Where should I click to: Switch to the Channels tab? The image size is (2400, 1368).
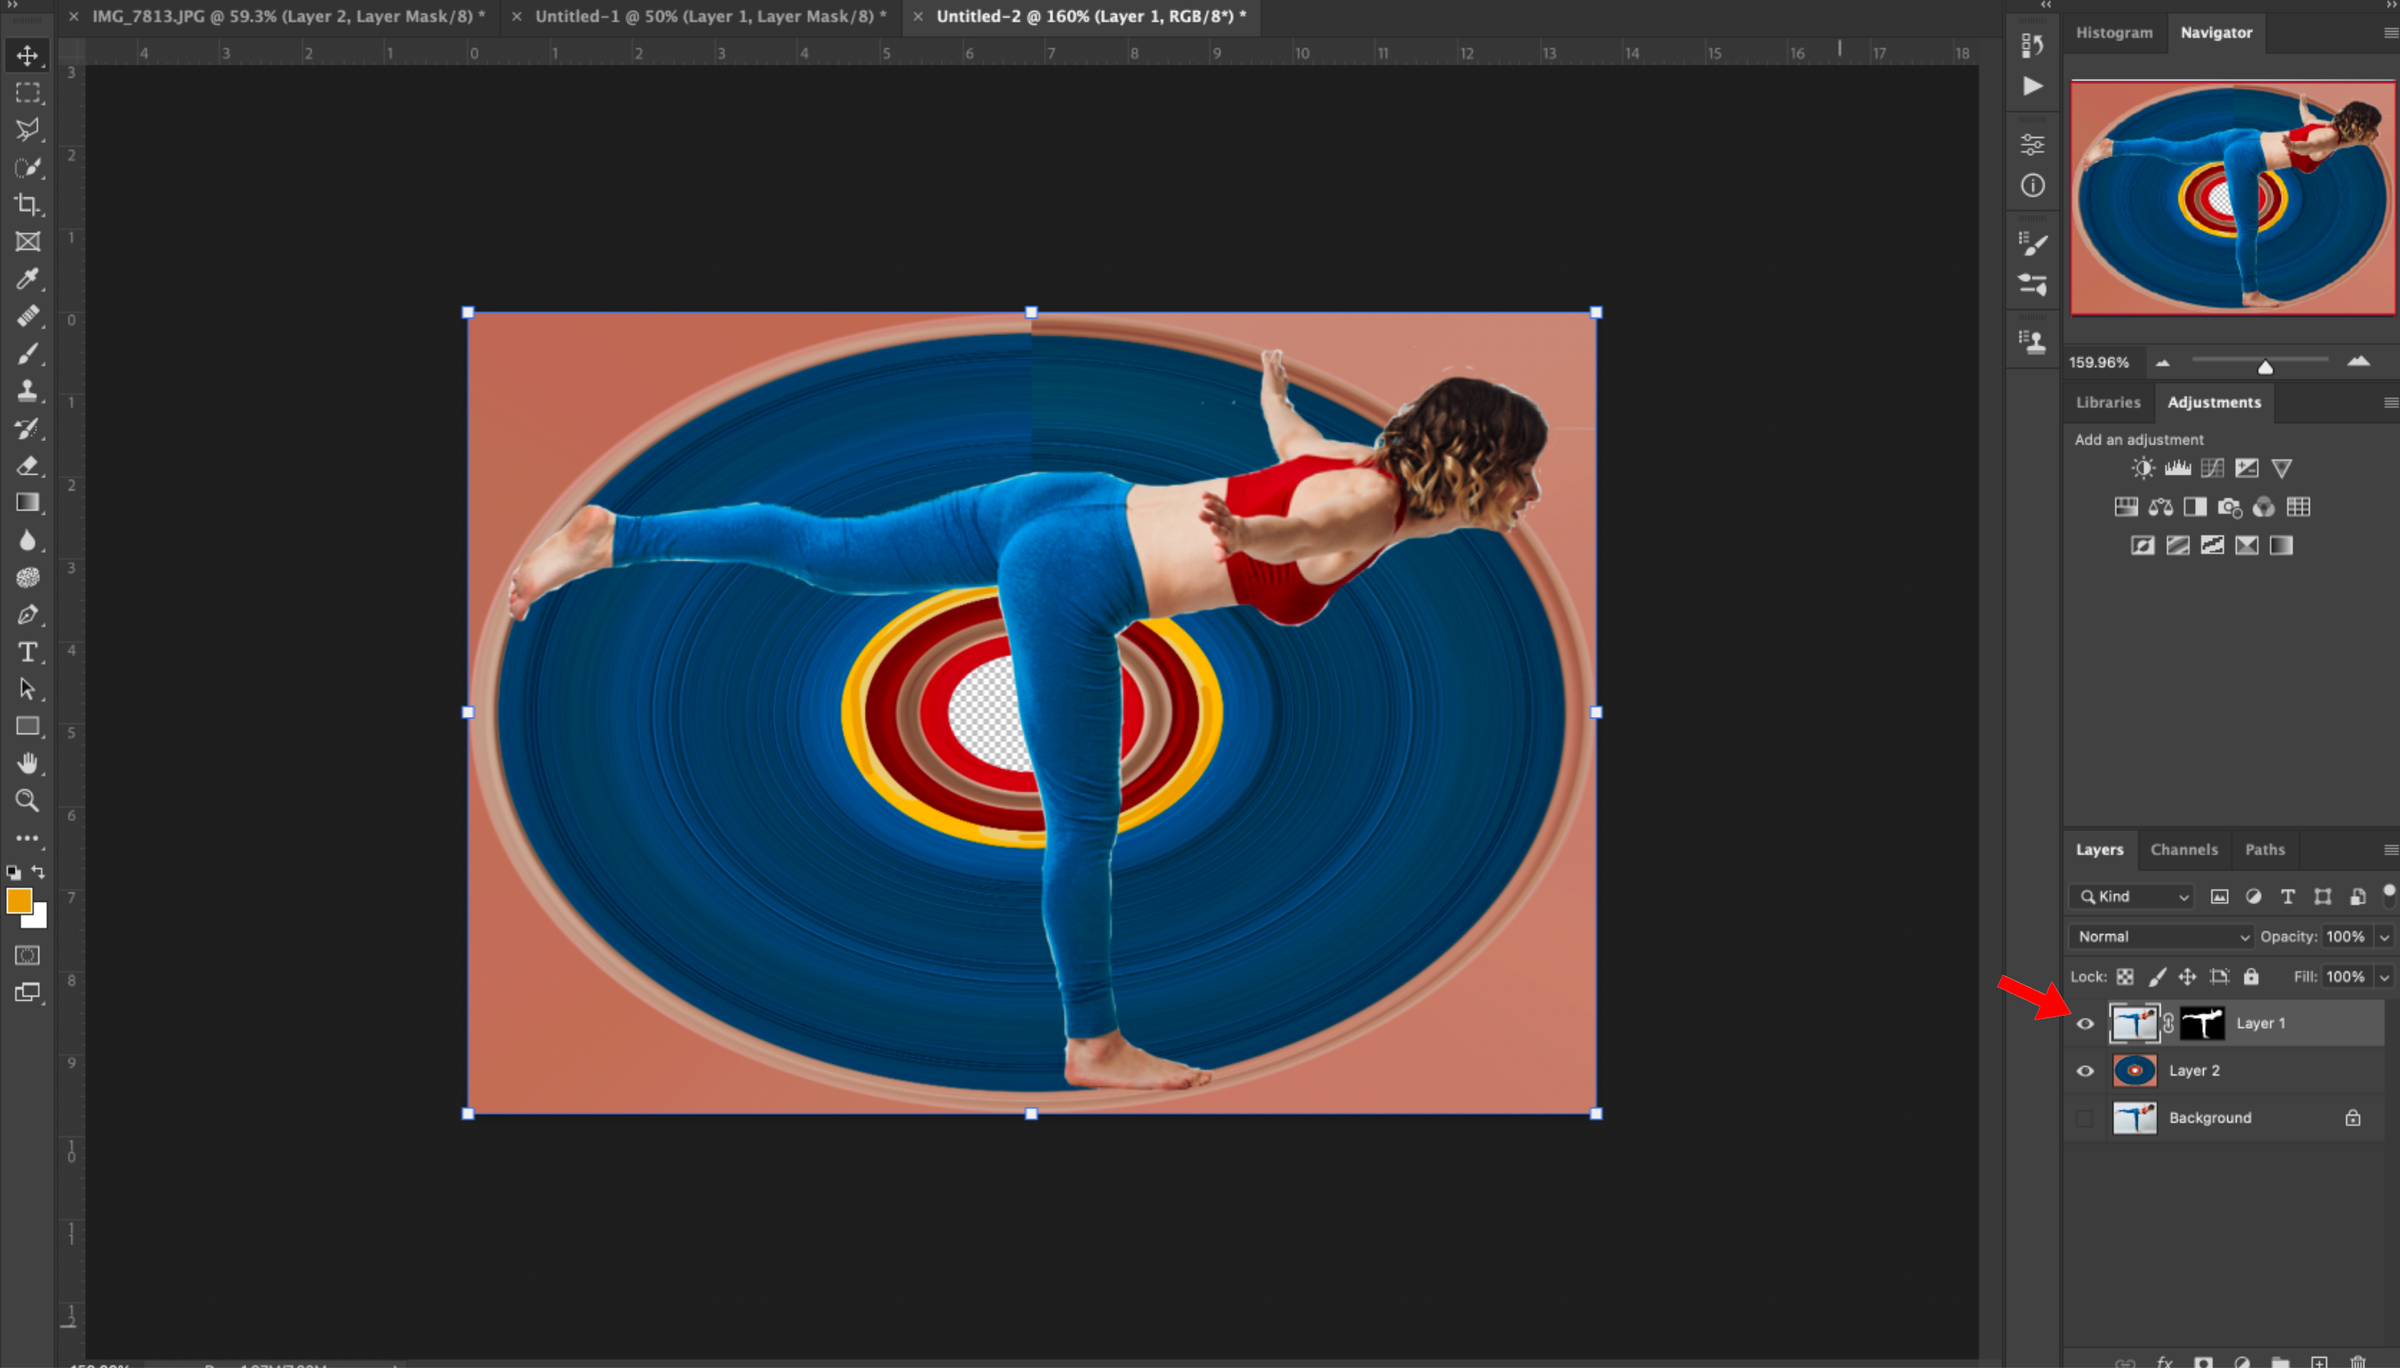click(x=2185, y=849)
